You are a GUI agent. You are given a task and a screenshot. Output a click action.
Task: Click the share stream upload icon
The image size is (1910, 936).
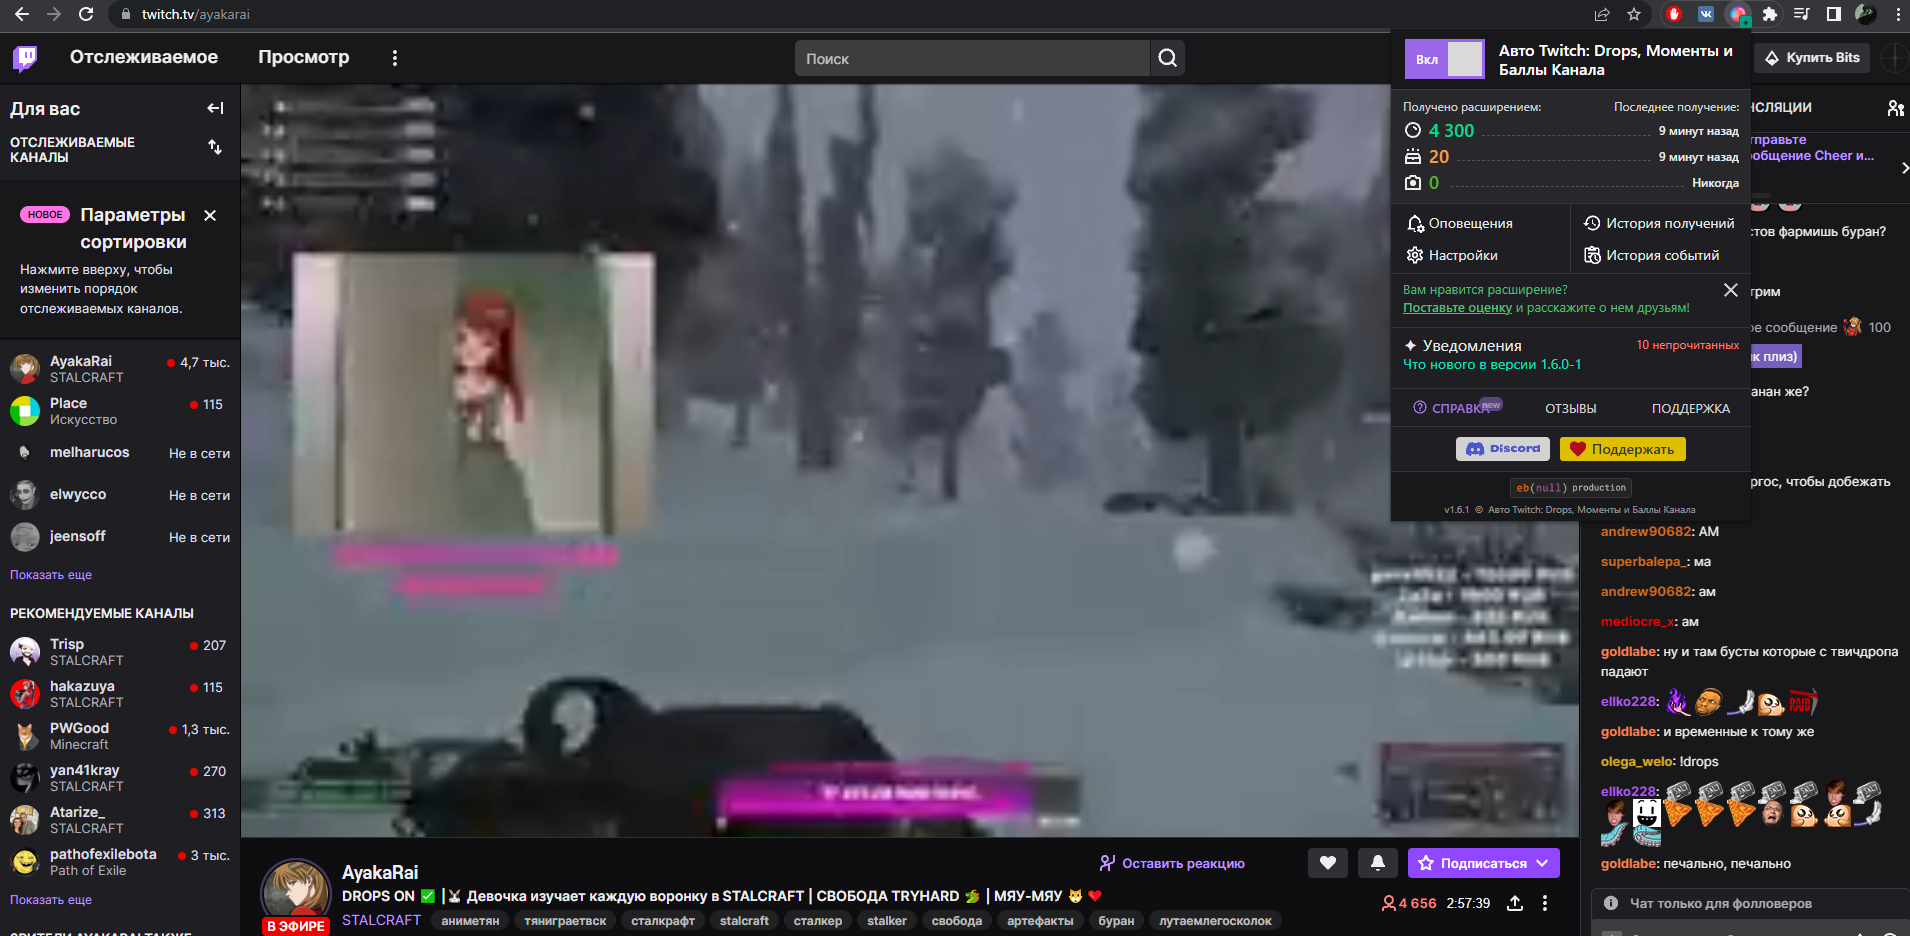coord(1515,903)
